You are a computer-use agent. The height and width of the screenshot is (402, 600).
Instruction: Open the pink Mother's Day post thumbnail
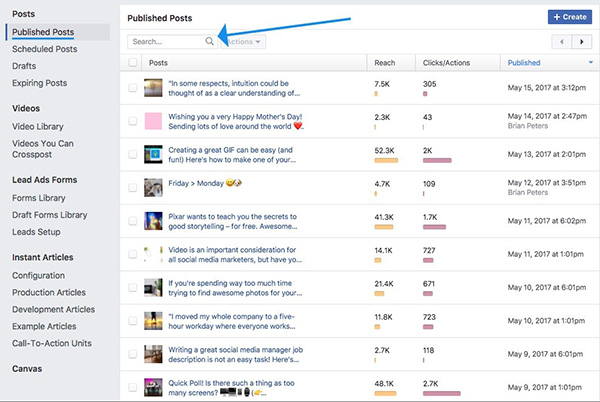point(153,122)
